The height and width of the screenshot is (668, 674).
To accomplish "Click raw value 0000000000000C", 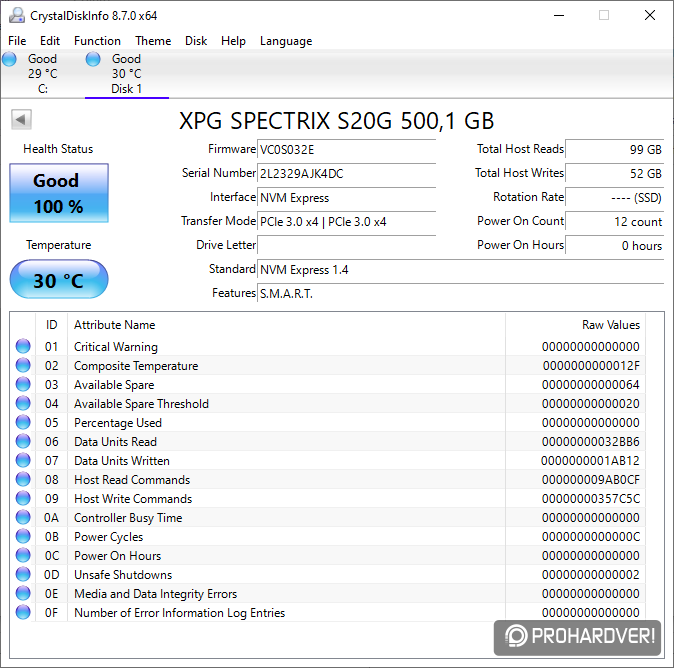I will click(591, 537).
